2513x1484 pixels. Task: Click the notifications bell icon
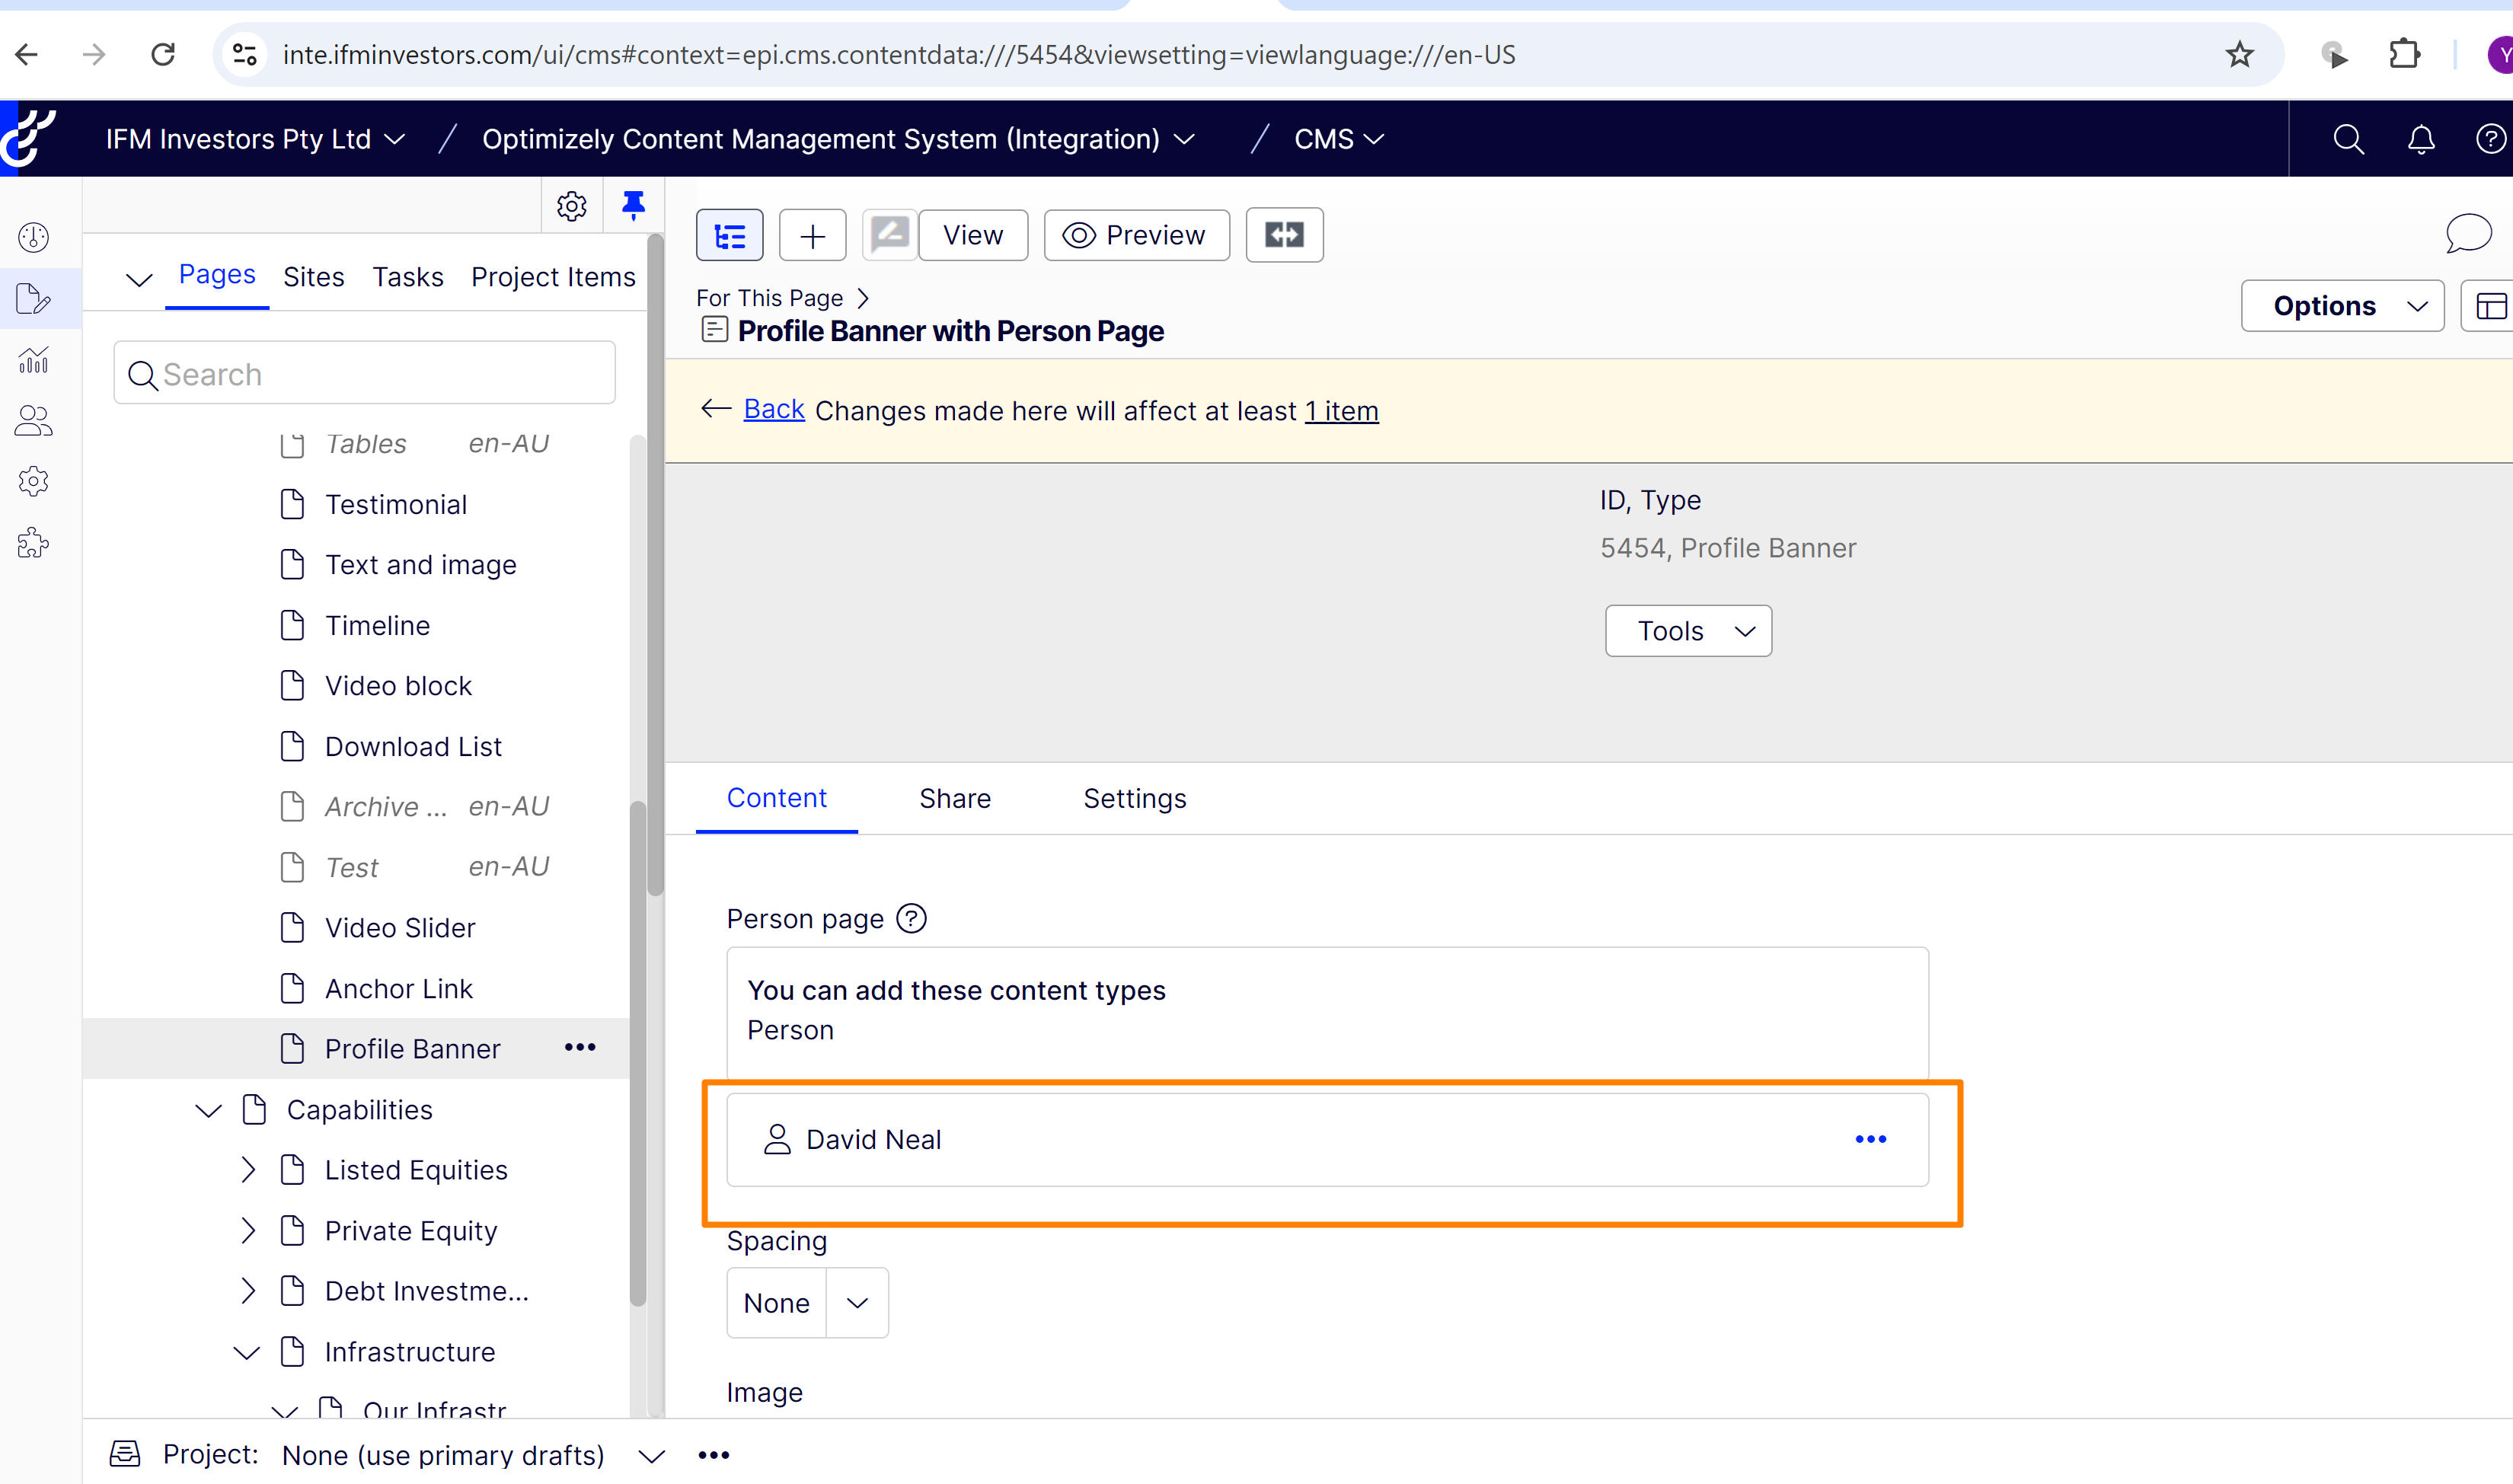point(2420,139)
